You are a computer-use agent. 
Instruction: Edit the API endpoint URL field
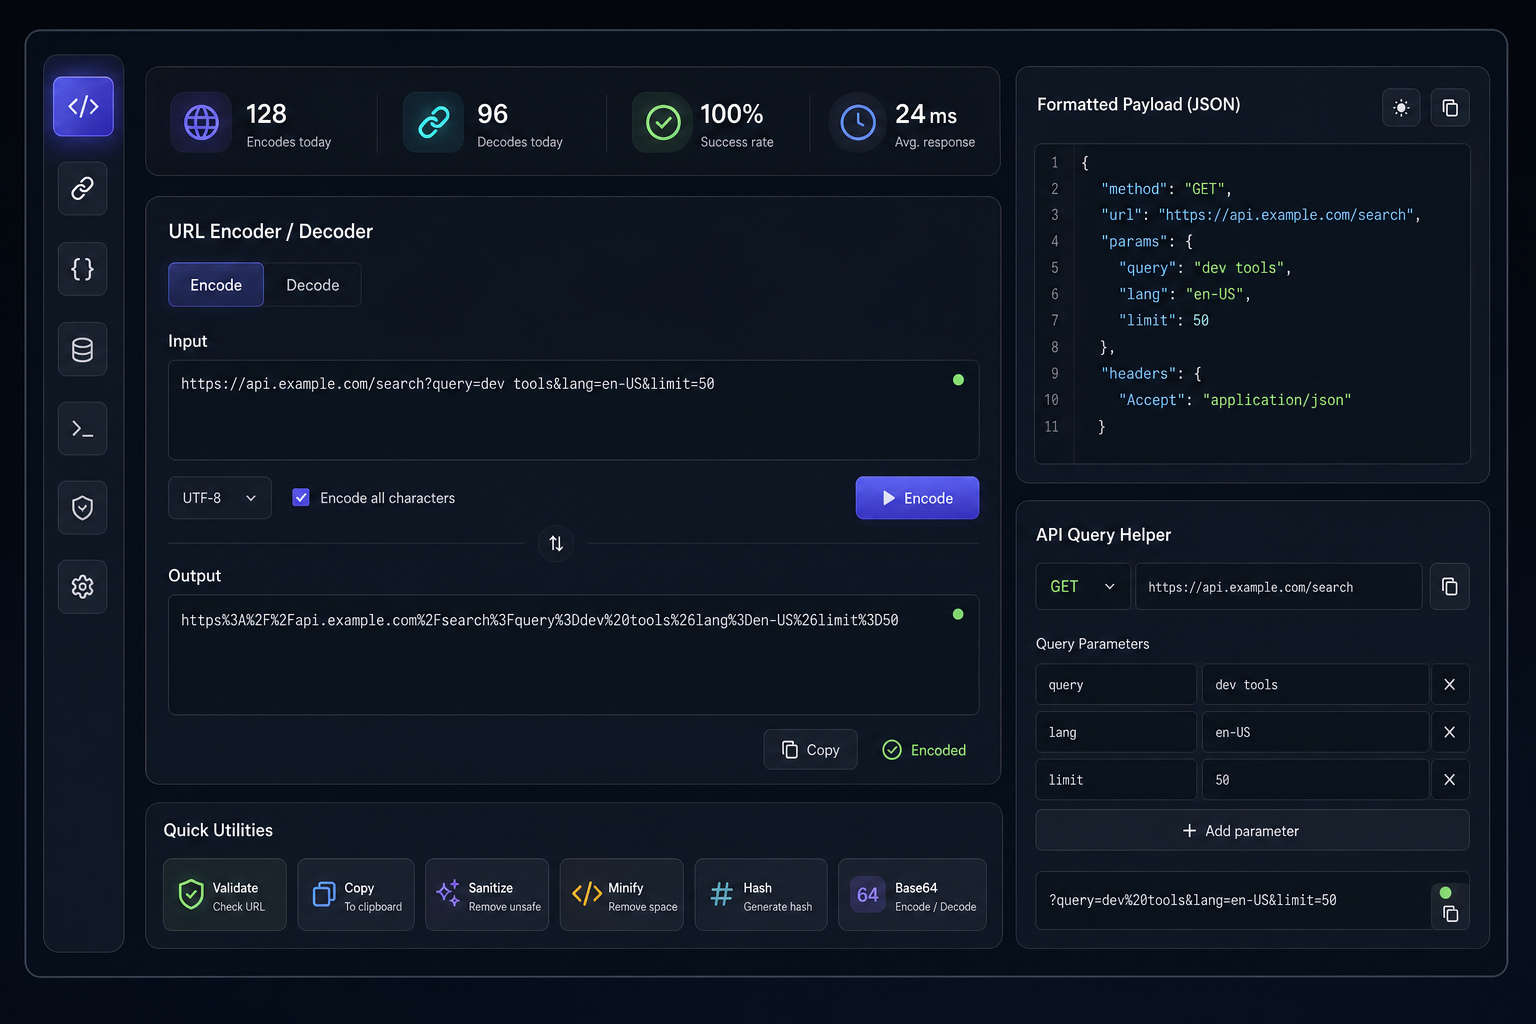coord(1279,587)
